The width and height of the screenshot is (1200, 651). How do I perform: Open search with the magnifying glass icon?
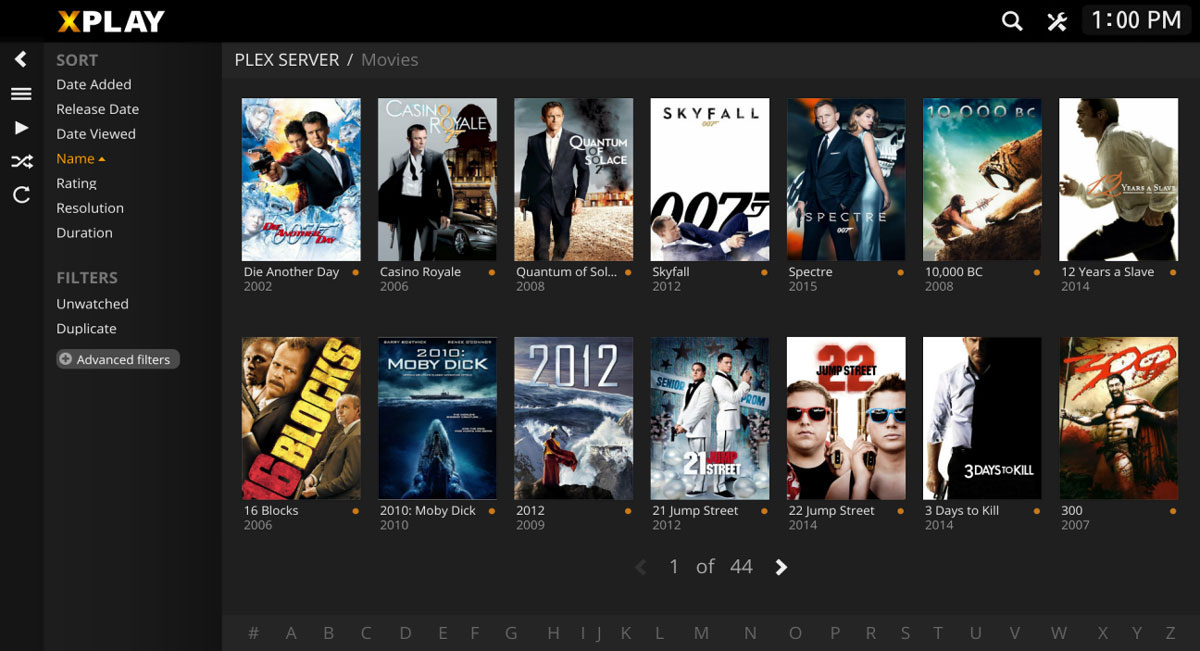pyautogui.click(x=1012, y=21)
